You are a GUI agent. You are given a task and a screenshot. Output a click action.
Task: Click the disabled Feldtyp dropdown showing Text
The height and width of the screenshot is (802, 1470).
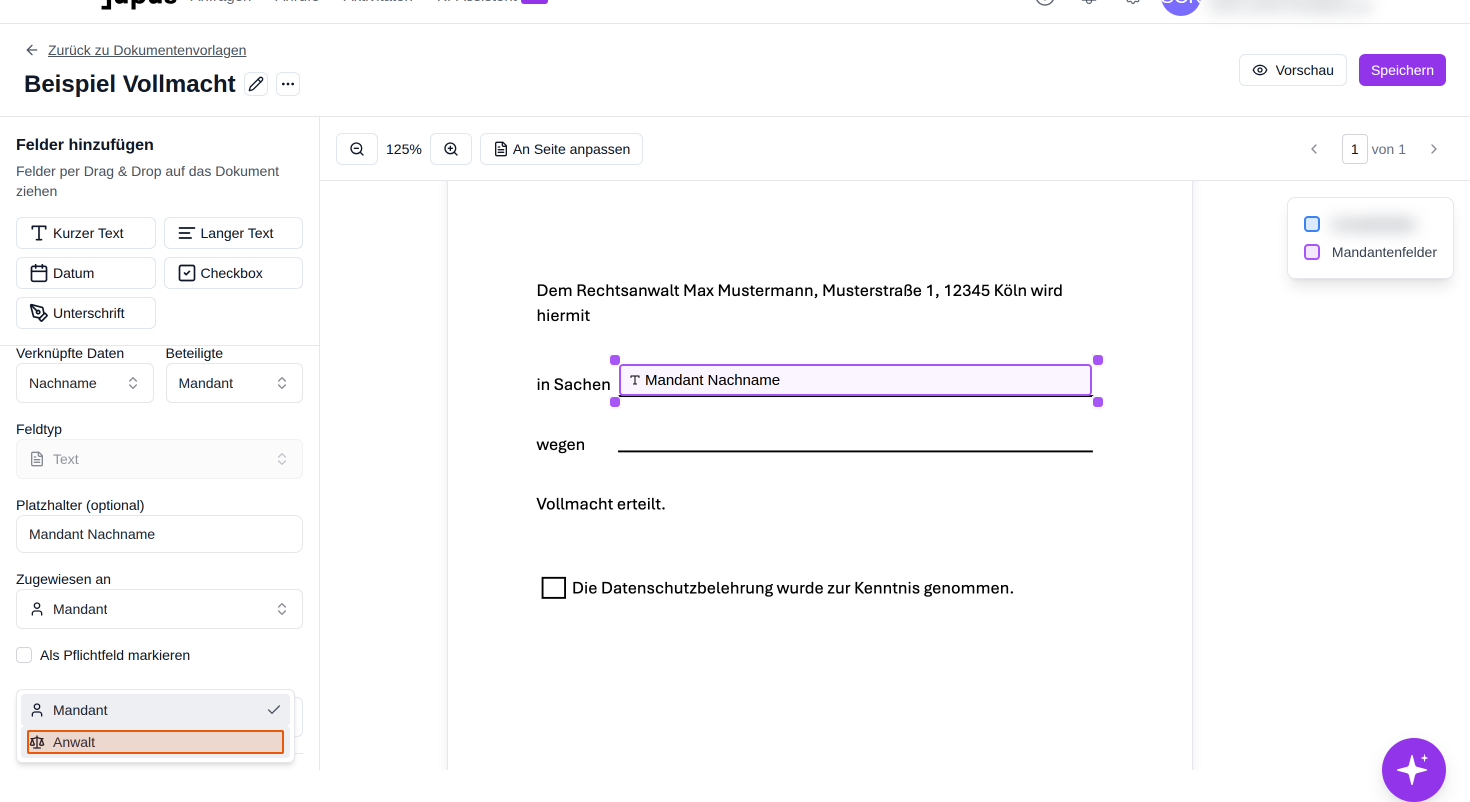click(x=159, y=459)
